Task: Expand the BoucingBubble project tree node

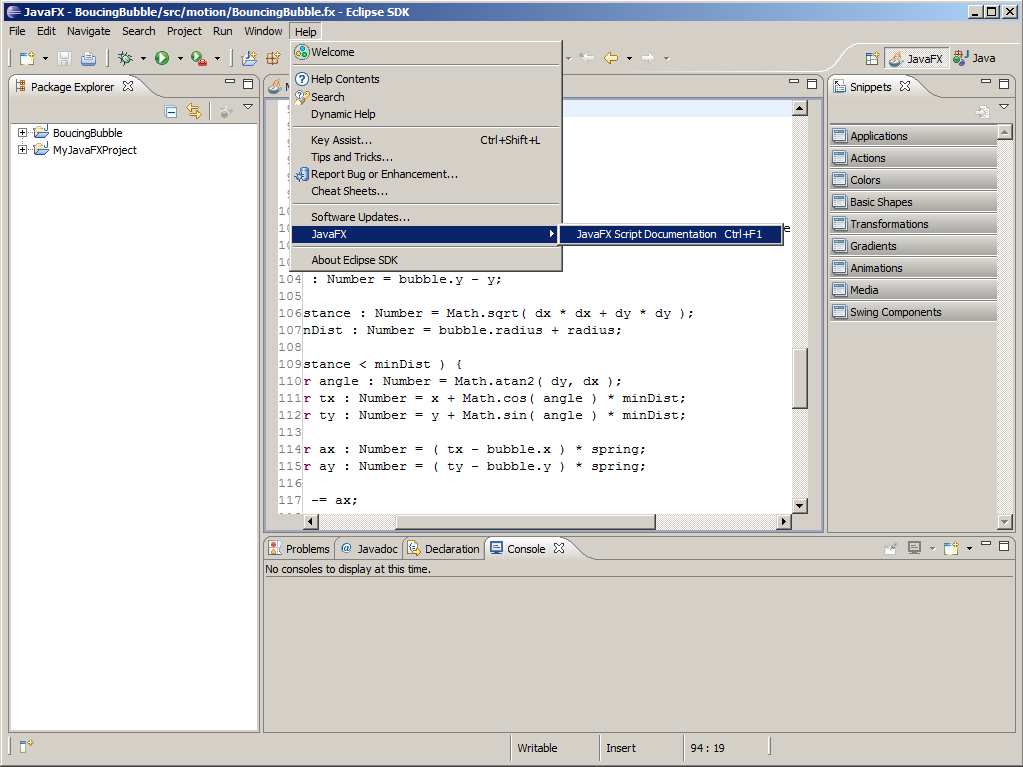Action: pos(23,133)
